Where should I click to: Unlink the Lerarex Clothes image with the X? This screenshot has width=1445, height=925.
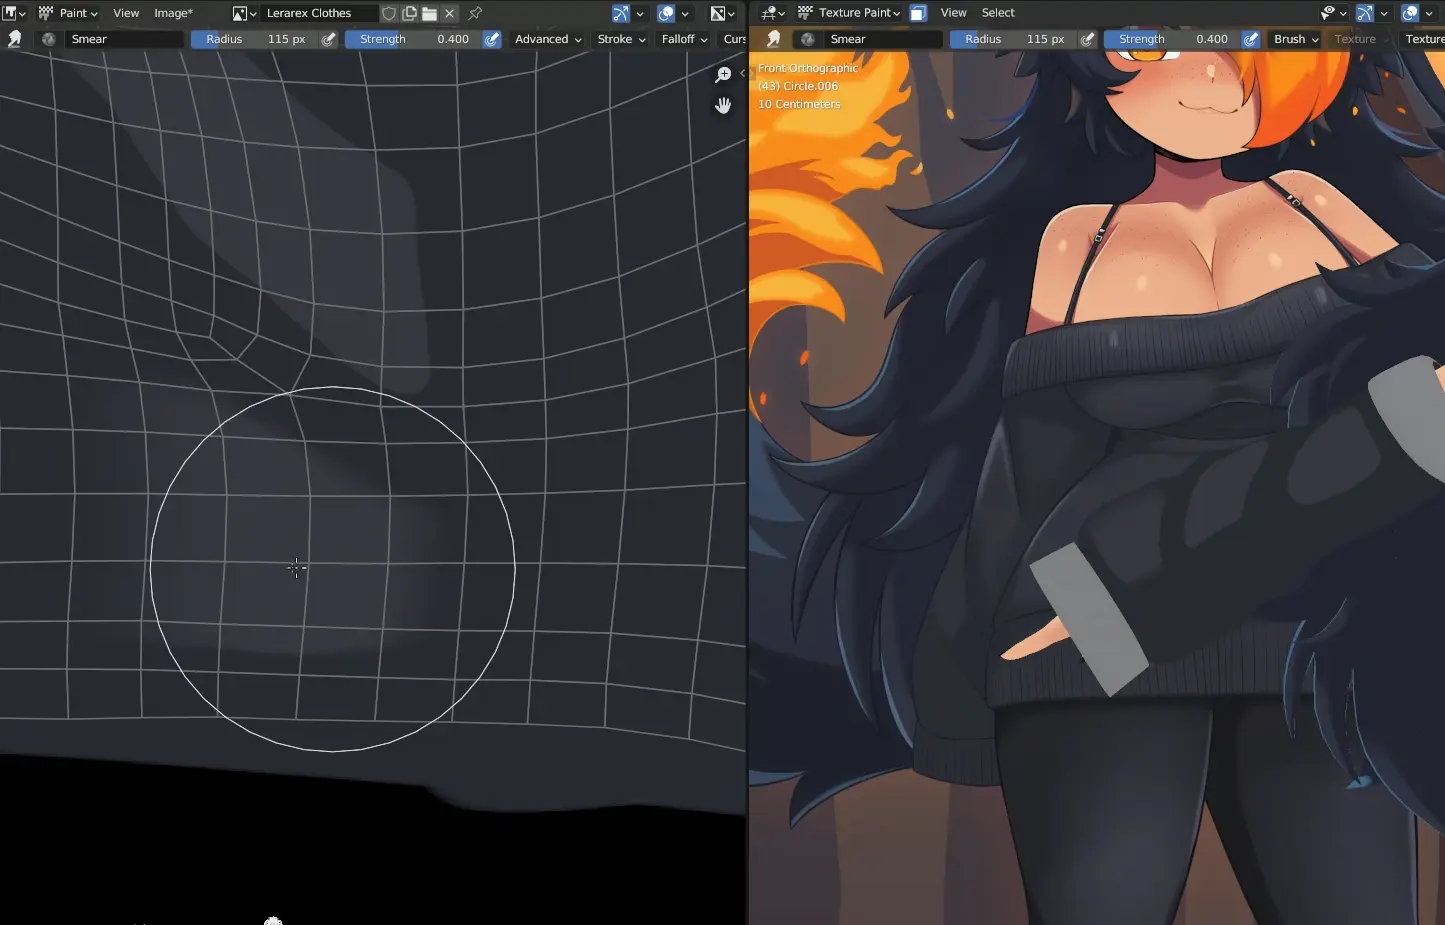[450, 13]
